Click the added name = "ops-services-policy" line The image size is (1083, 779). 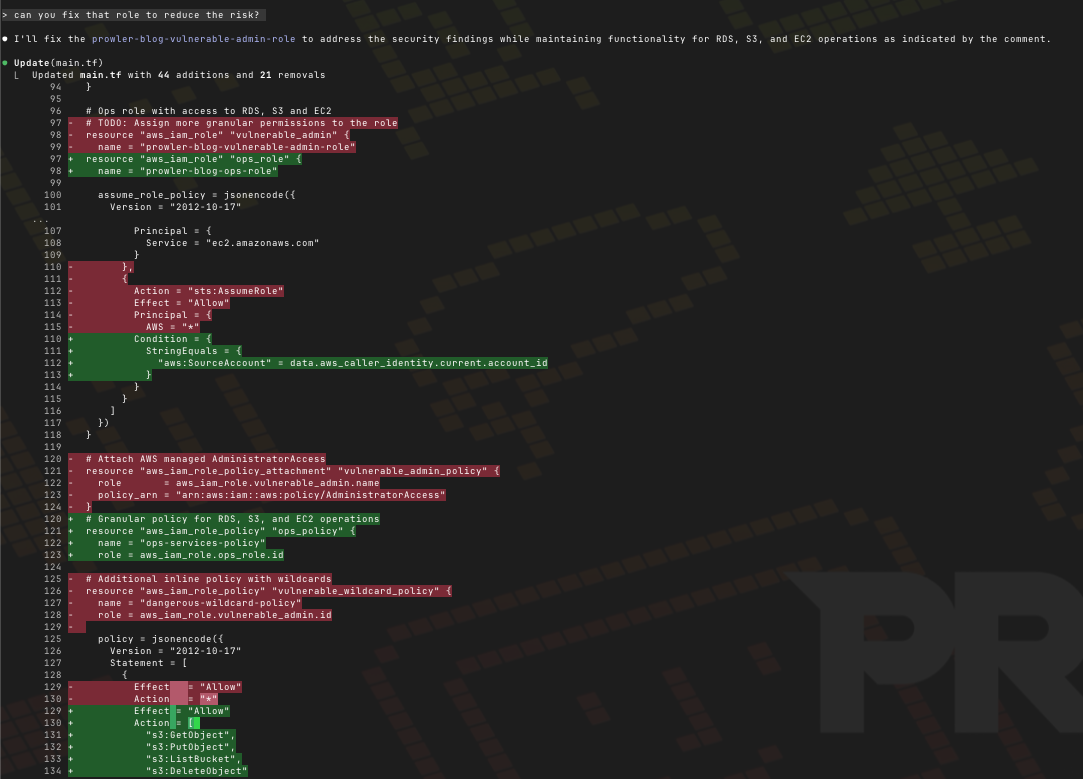click(x=182, y=543)
